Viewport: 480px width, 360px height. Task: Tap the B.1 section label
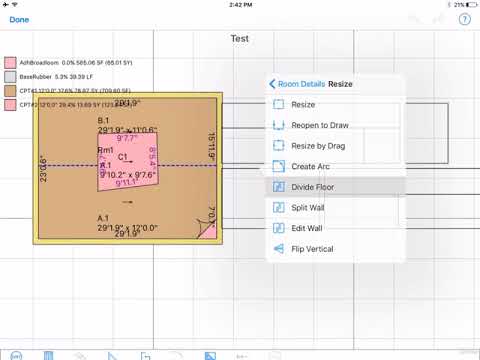103,120
